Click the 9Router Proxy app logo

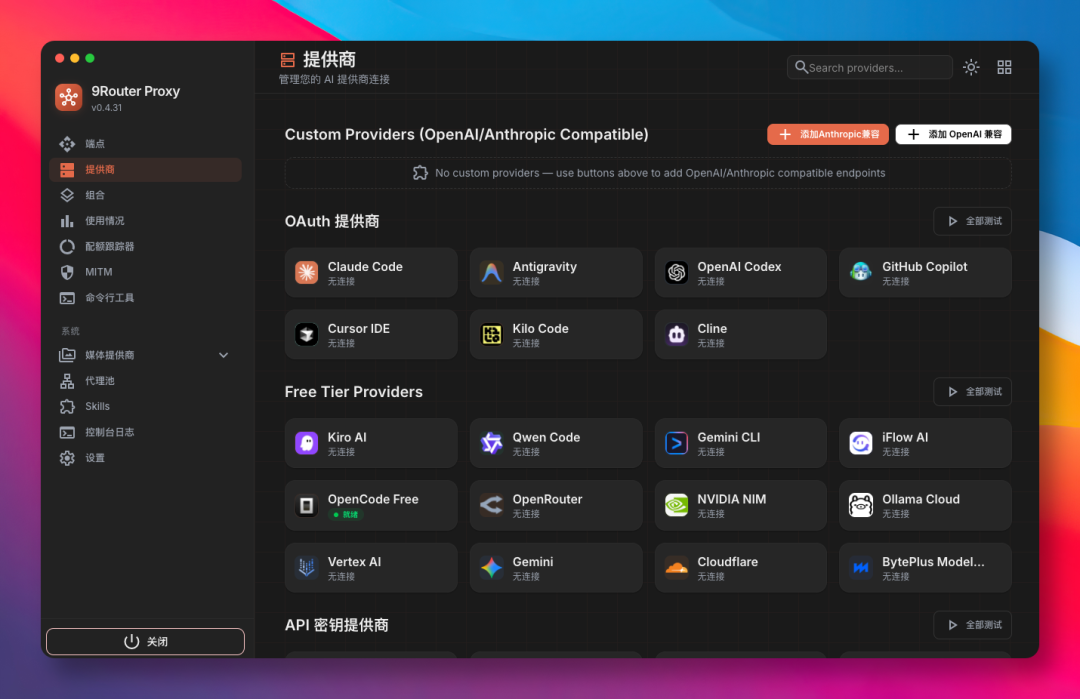pos(69,98)
